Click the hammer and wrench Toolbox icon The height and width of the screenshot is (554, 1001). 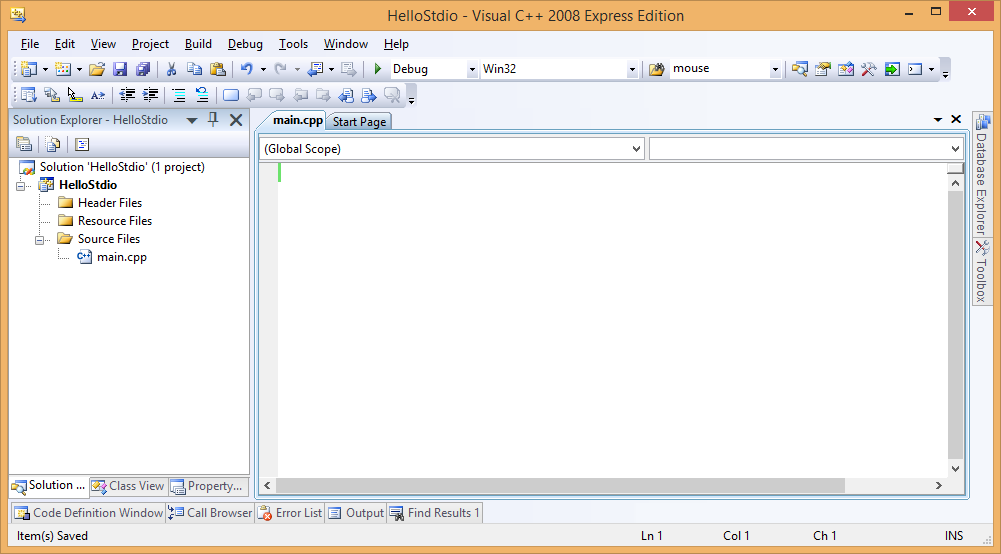click(869, 69)
